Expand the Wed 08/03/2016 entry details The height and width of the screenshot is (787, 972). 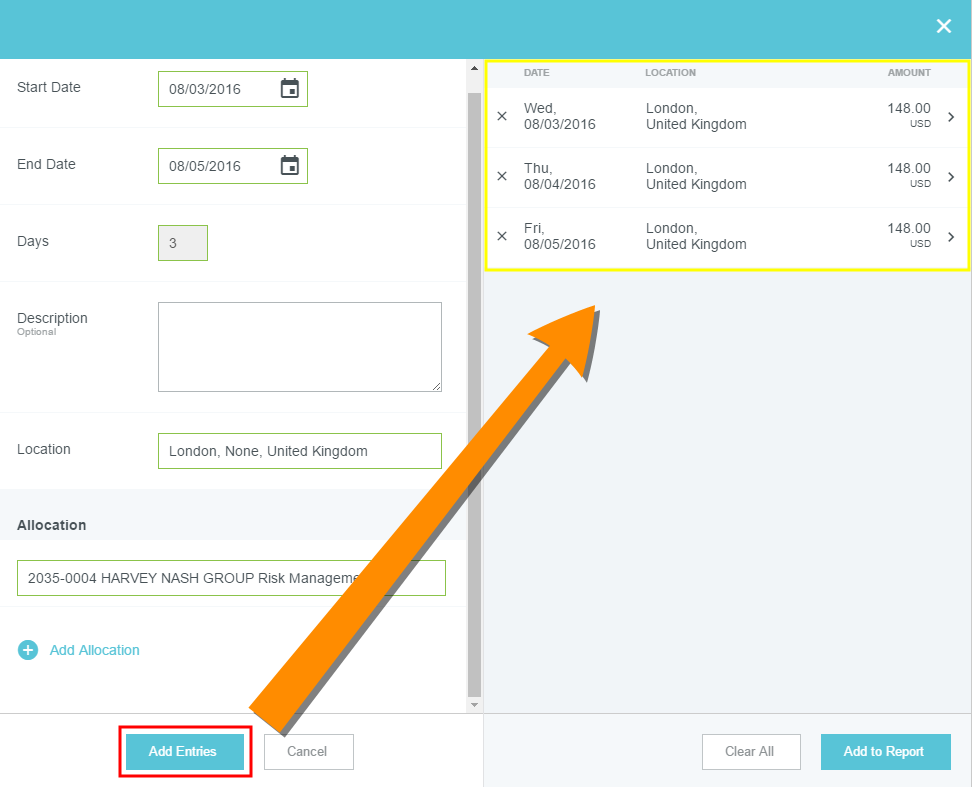951,117
